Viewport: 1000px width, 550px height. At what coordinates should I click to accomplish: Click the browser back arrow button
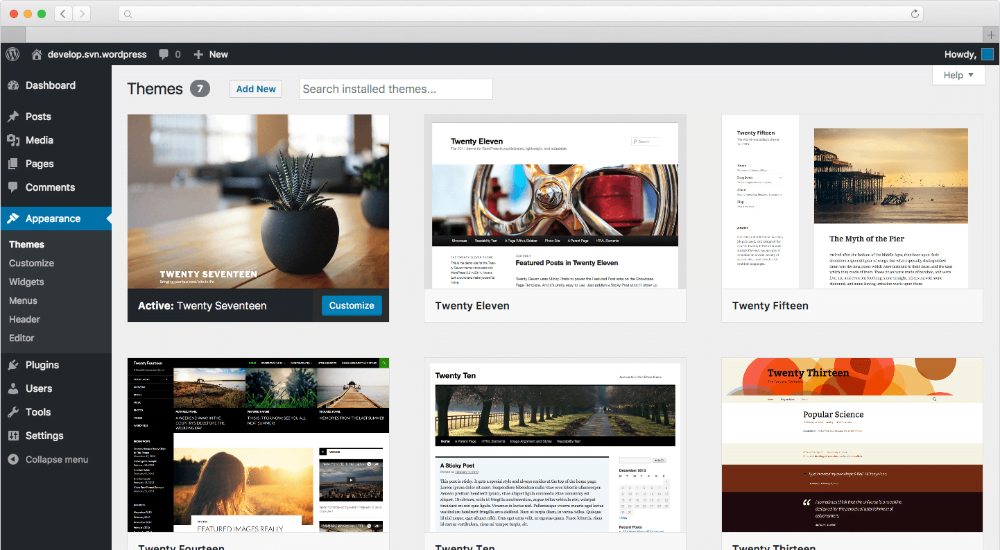pos(63,13)
